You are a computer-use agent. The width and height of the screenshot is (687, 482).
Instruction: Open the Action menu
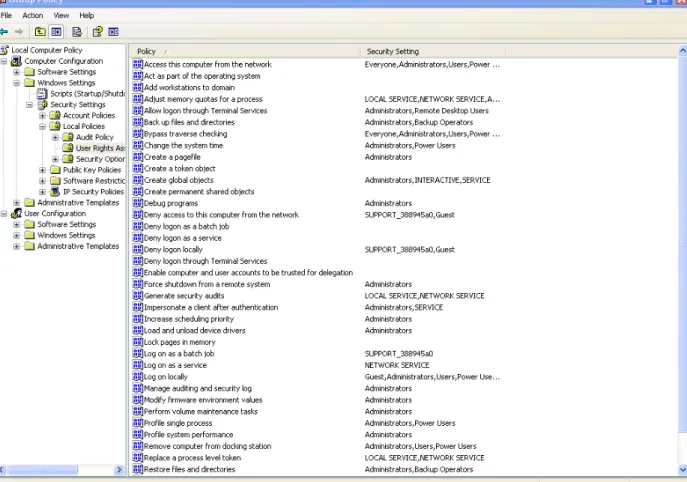[33, 15]
